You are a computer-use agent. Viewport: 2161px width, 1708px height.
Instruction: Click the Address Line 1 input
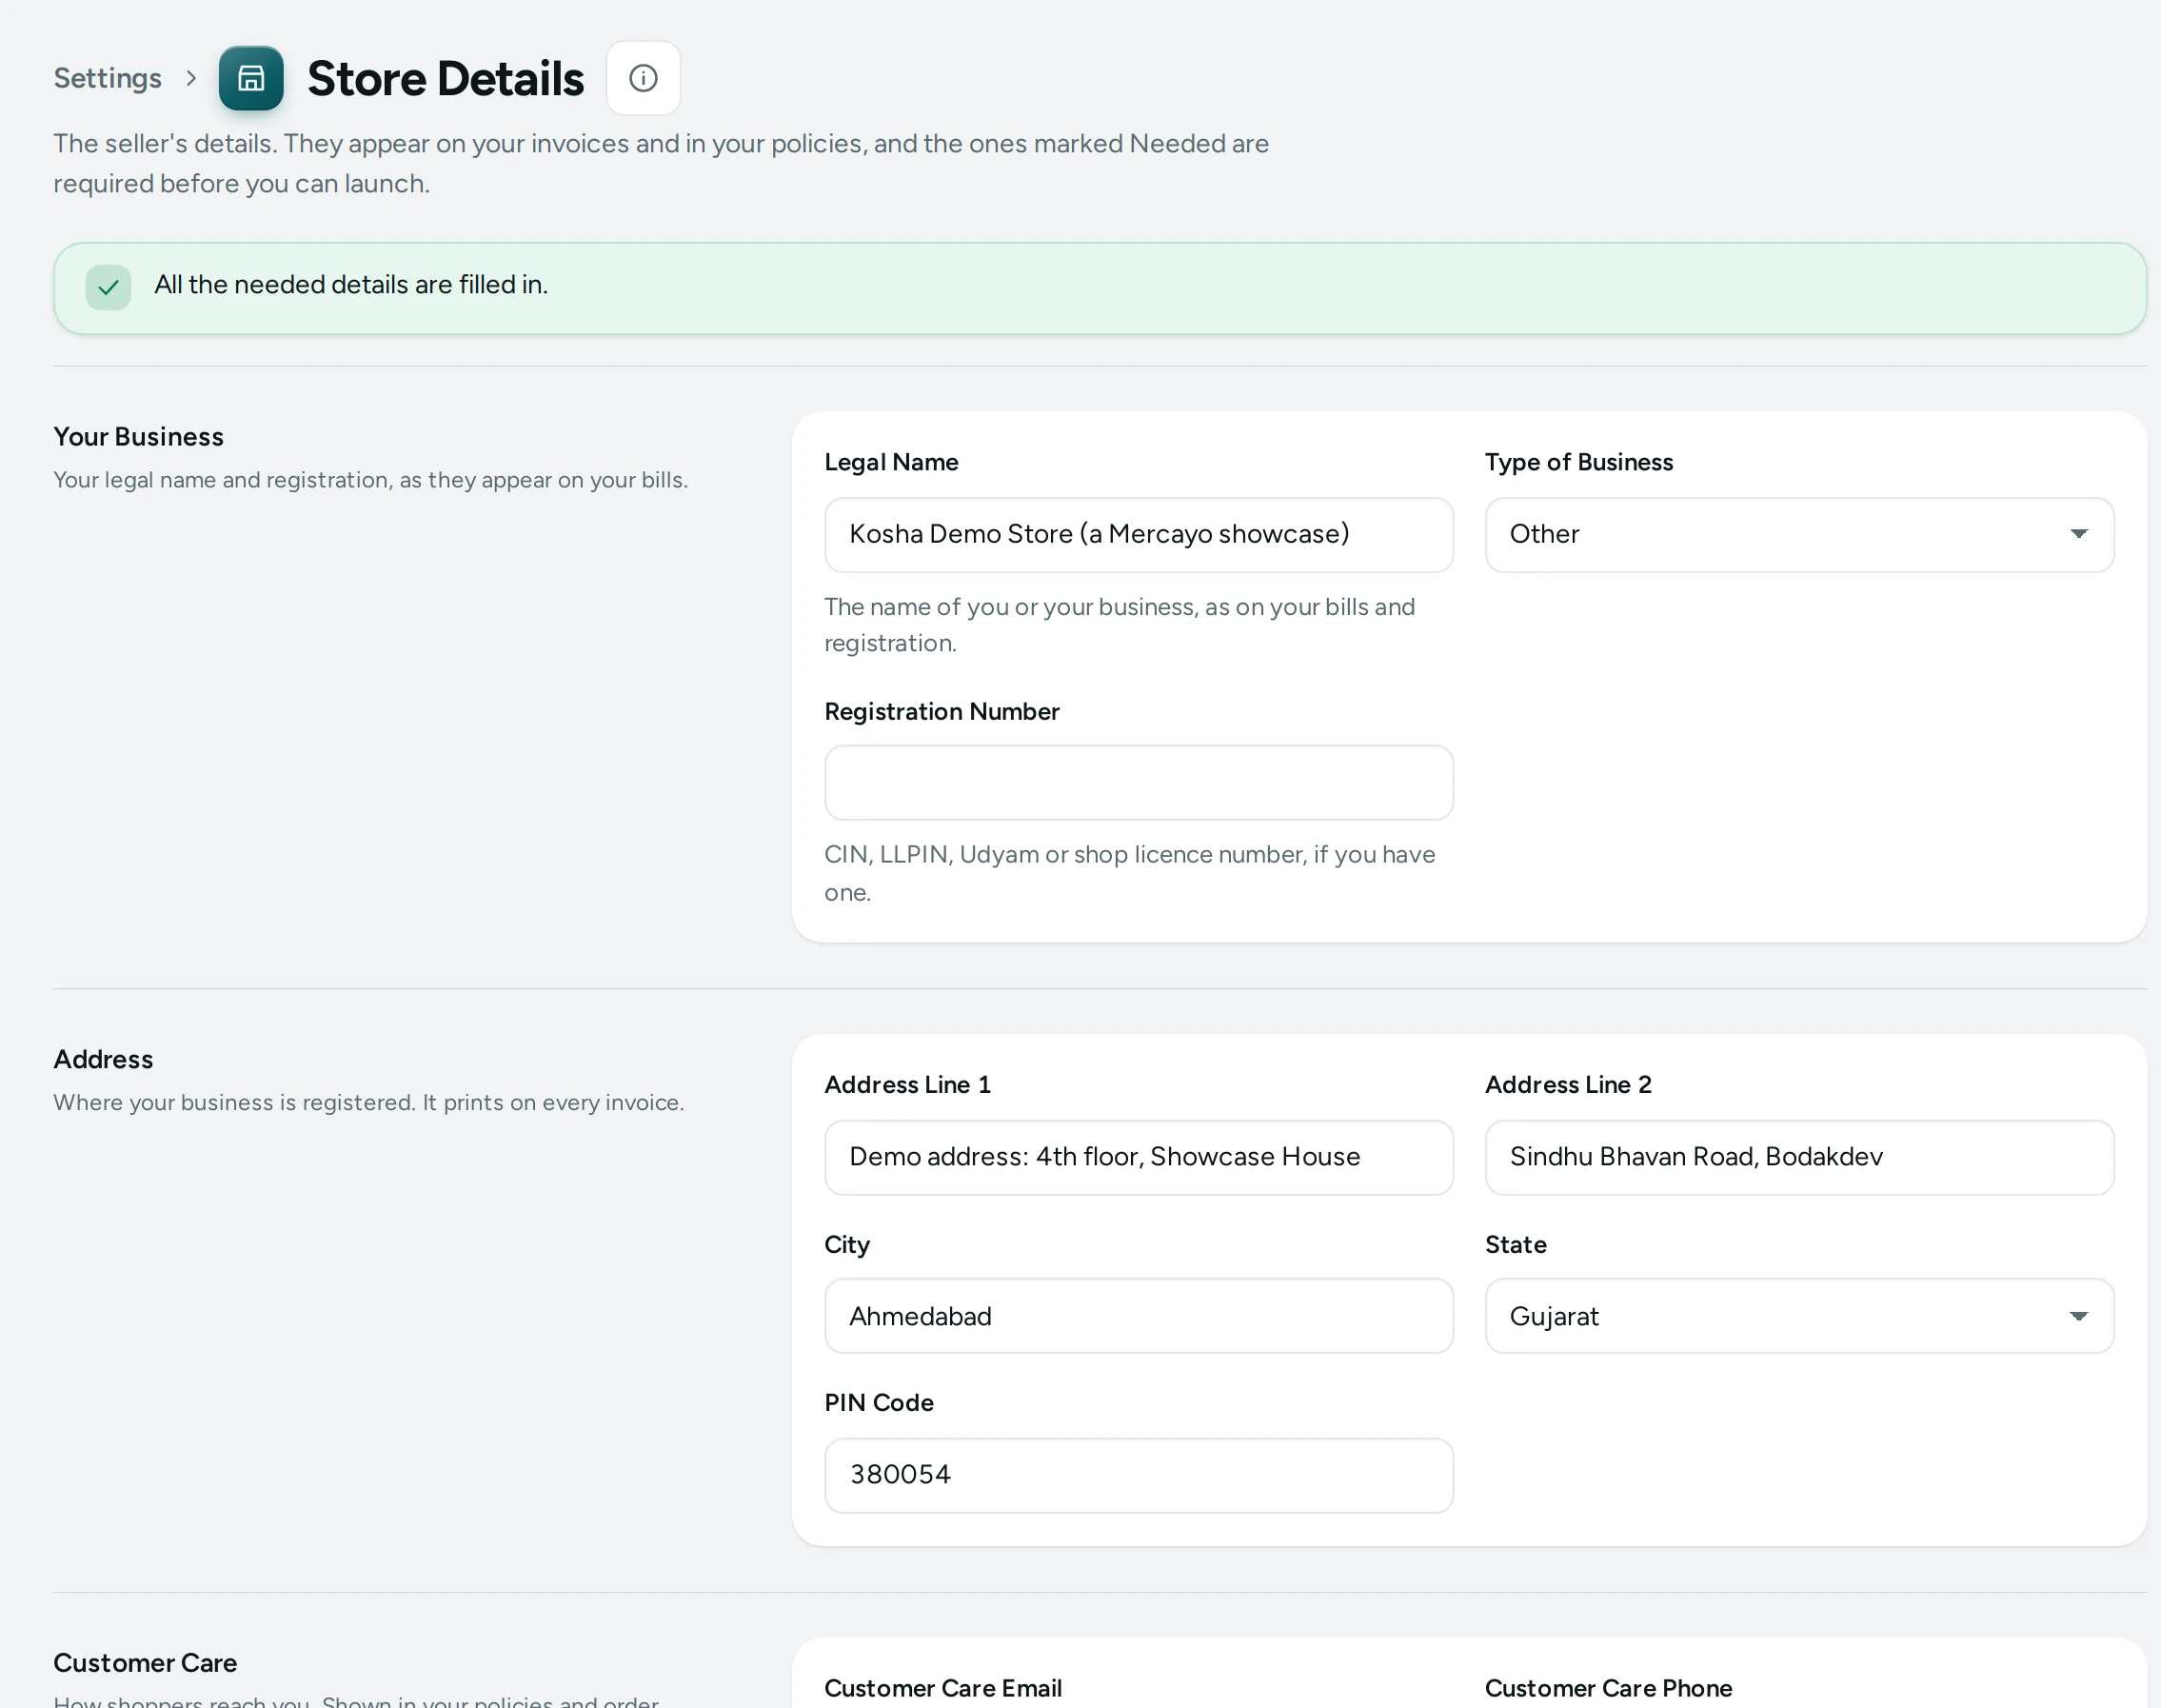[x=1138, y=1157]
